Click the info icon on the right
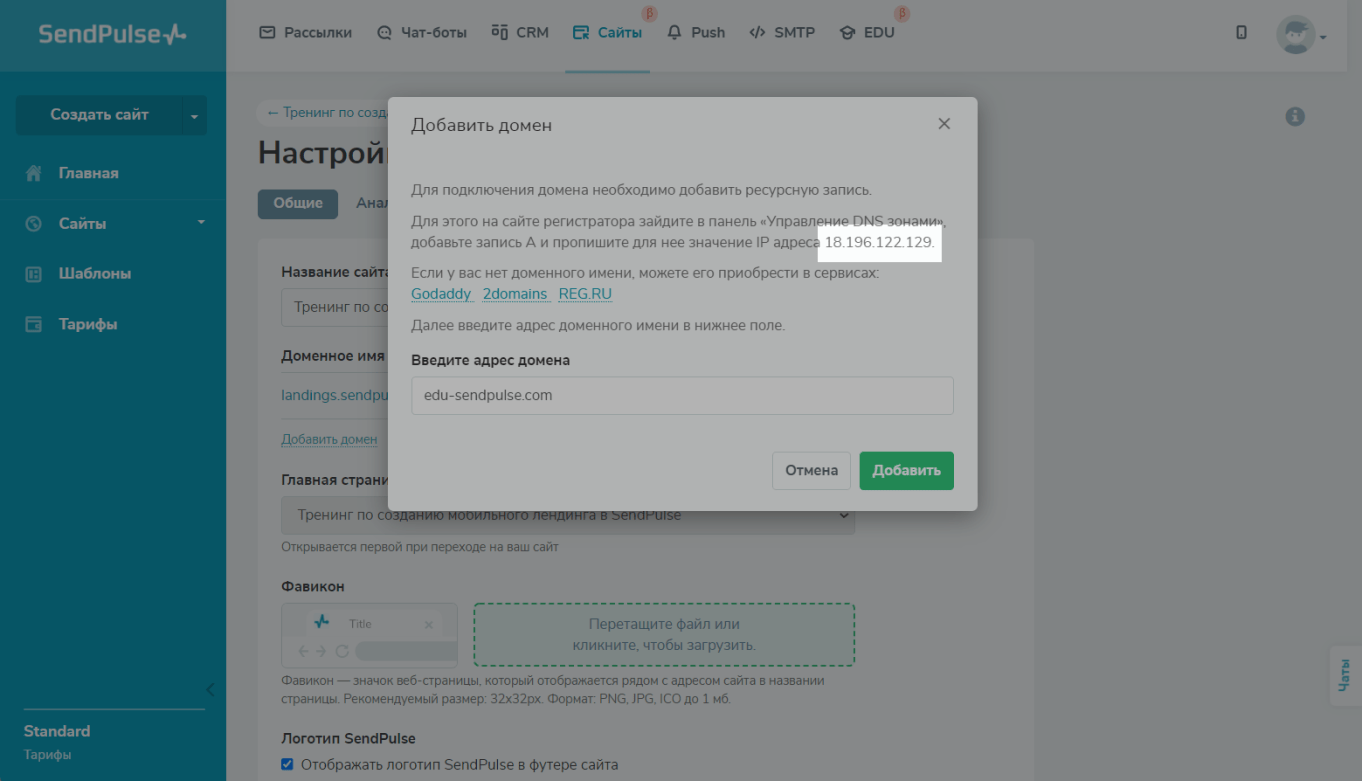This screenshot has width=1362, height=781. coord(1295,117)
